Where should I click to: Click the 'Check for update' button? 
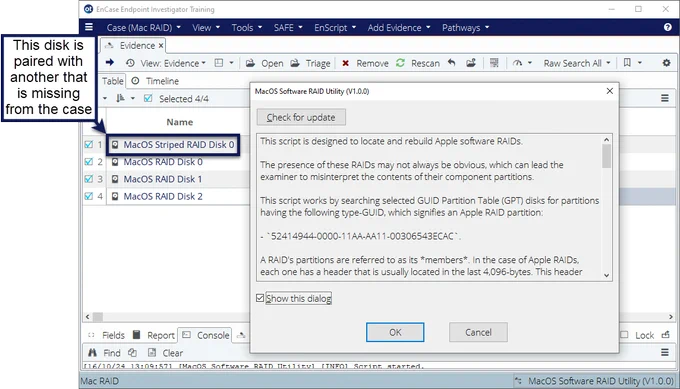point(301,117)
